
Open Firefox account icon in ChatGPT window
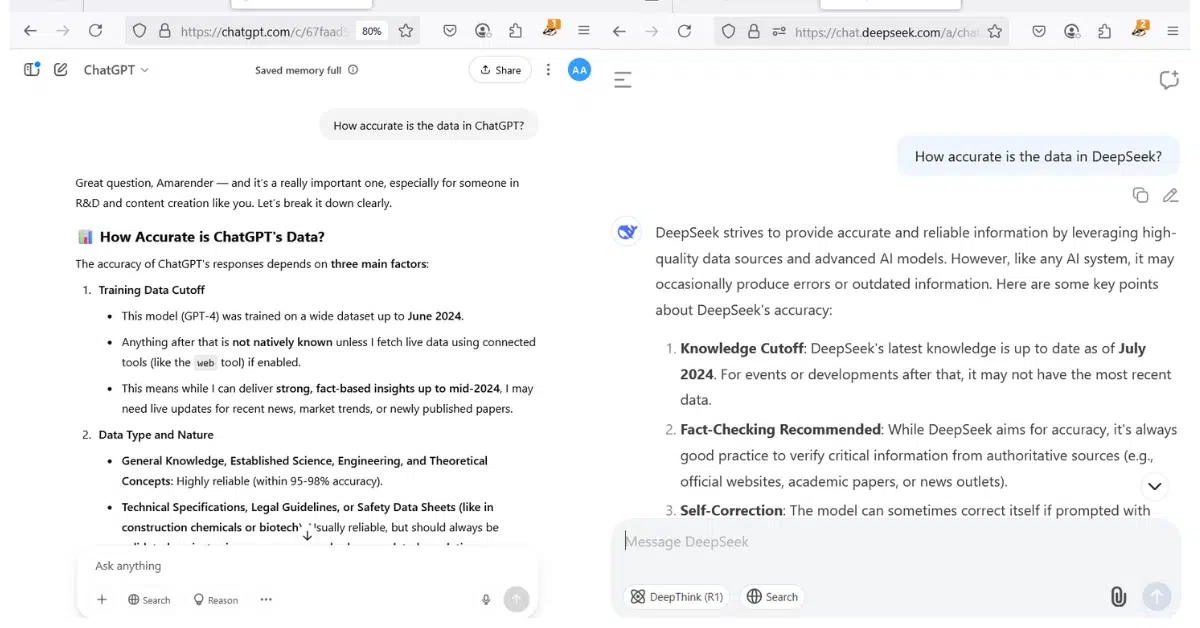click(483, 31)
